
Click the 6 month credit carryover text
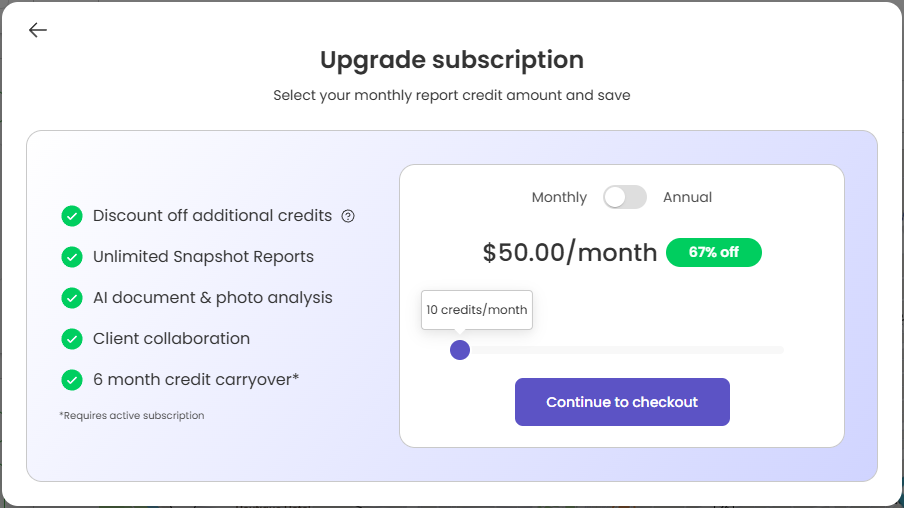point(196,380)
